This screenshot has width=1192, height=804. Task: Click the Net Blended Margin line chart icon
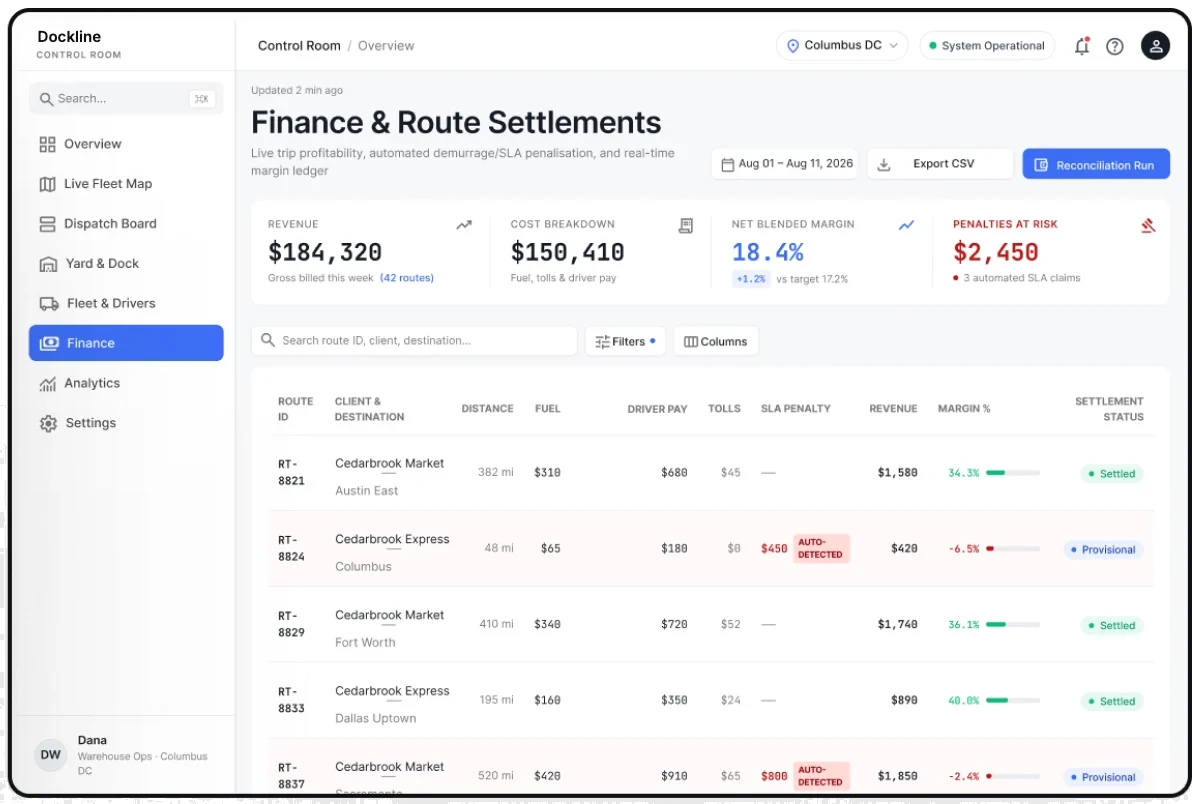point(906,225)
